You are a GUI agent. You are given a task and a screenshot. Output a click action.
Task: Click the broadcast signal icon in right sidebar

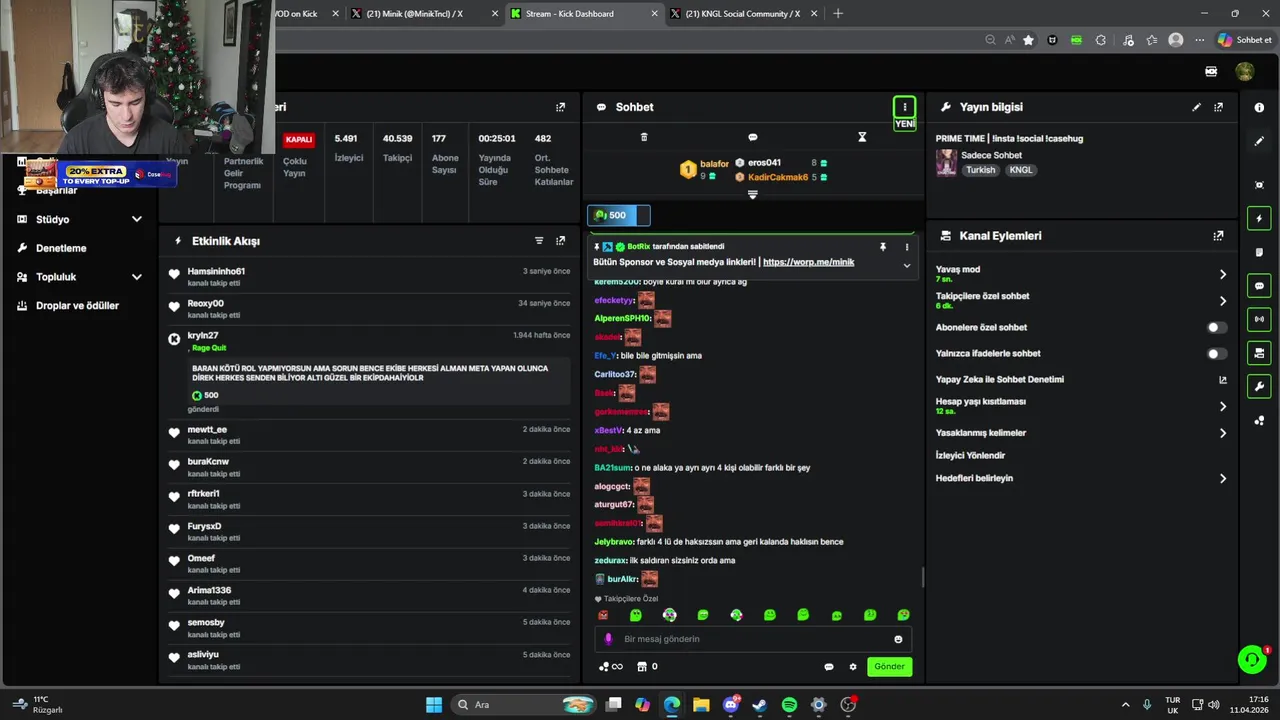tap(1259, 319)
